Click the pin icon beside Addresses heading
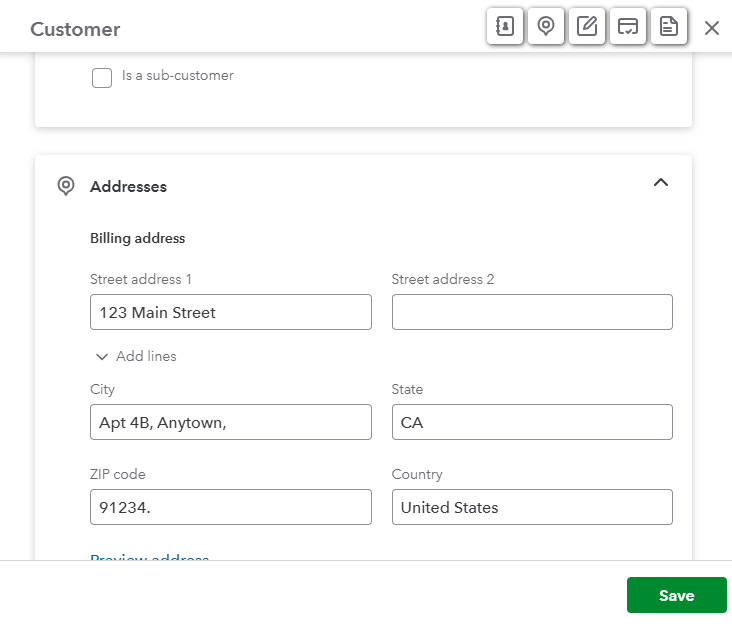732x626 pixels. tap(66, 186)
